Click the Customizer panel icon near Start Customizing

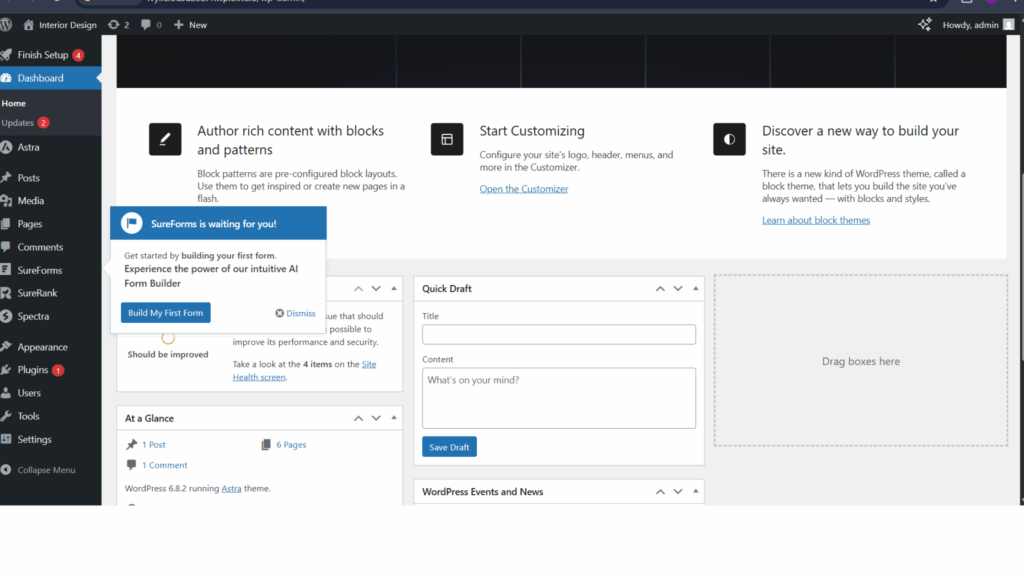tap(446, 139)
